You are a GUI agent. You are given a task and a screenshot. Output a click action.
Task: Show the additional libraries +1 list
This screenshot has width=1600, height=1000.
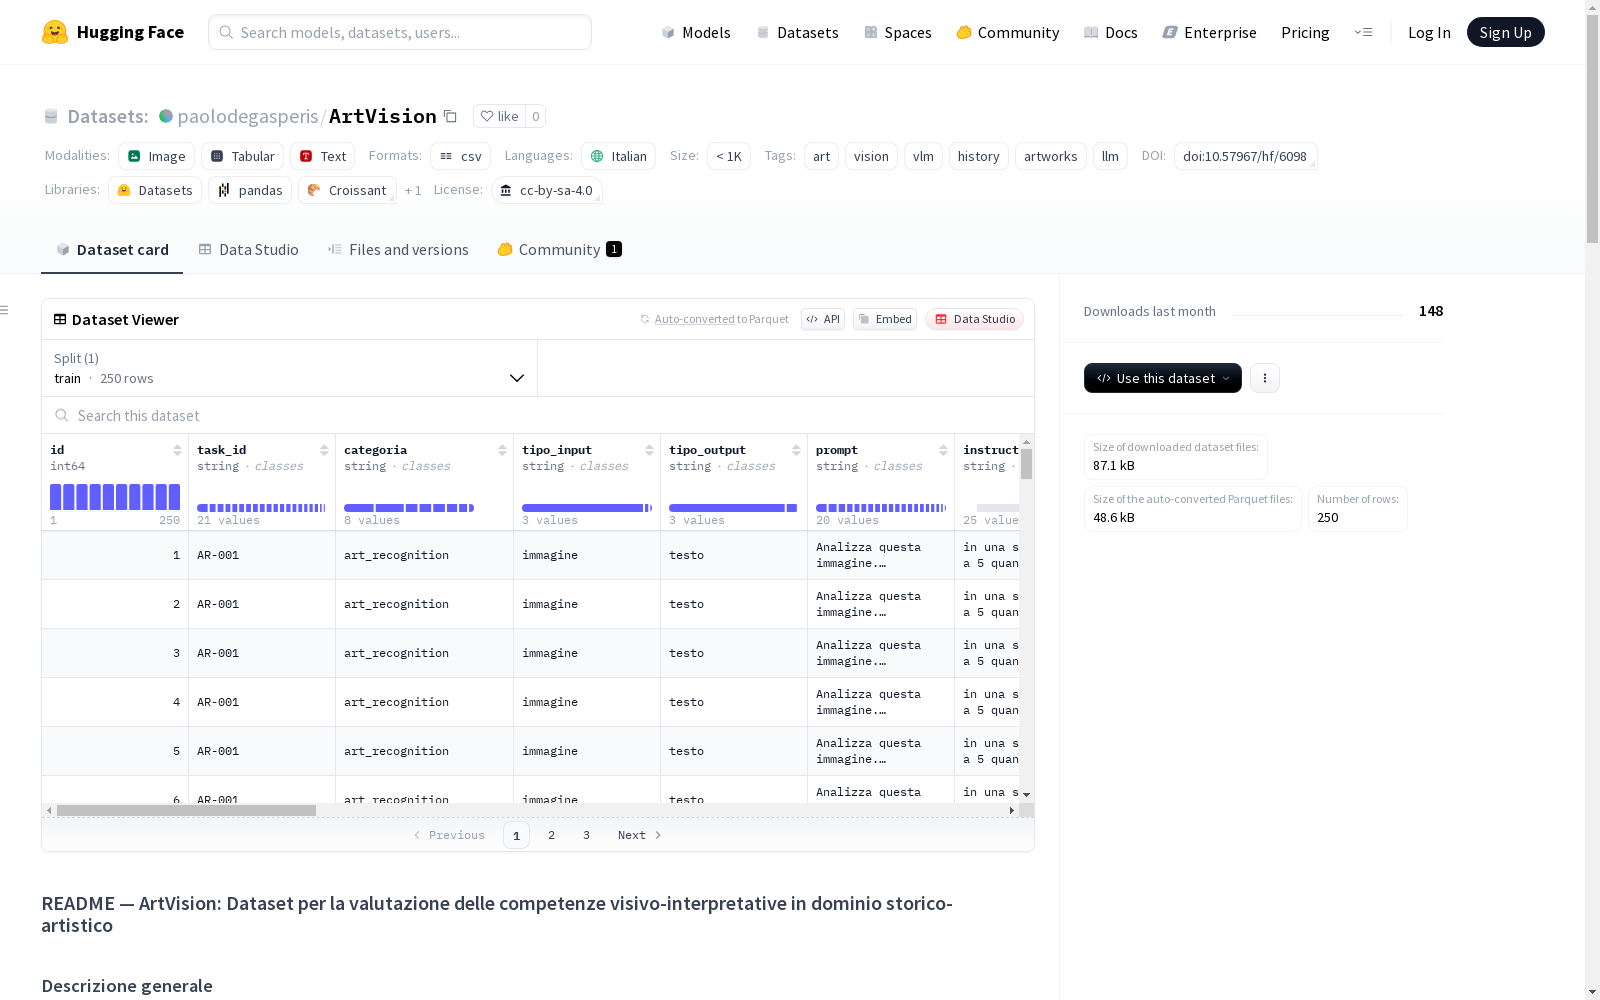click(413, 190)
